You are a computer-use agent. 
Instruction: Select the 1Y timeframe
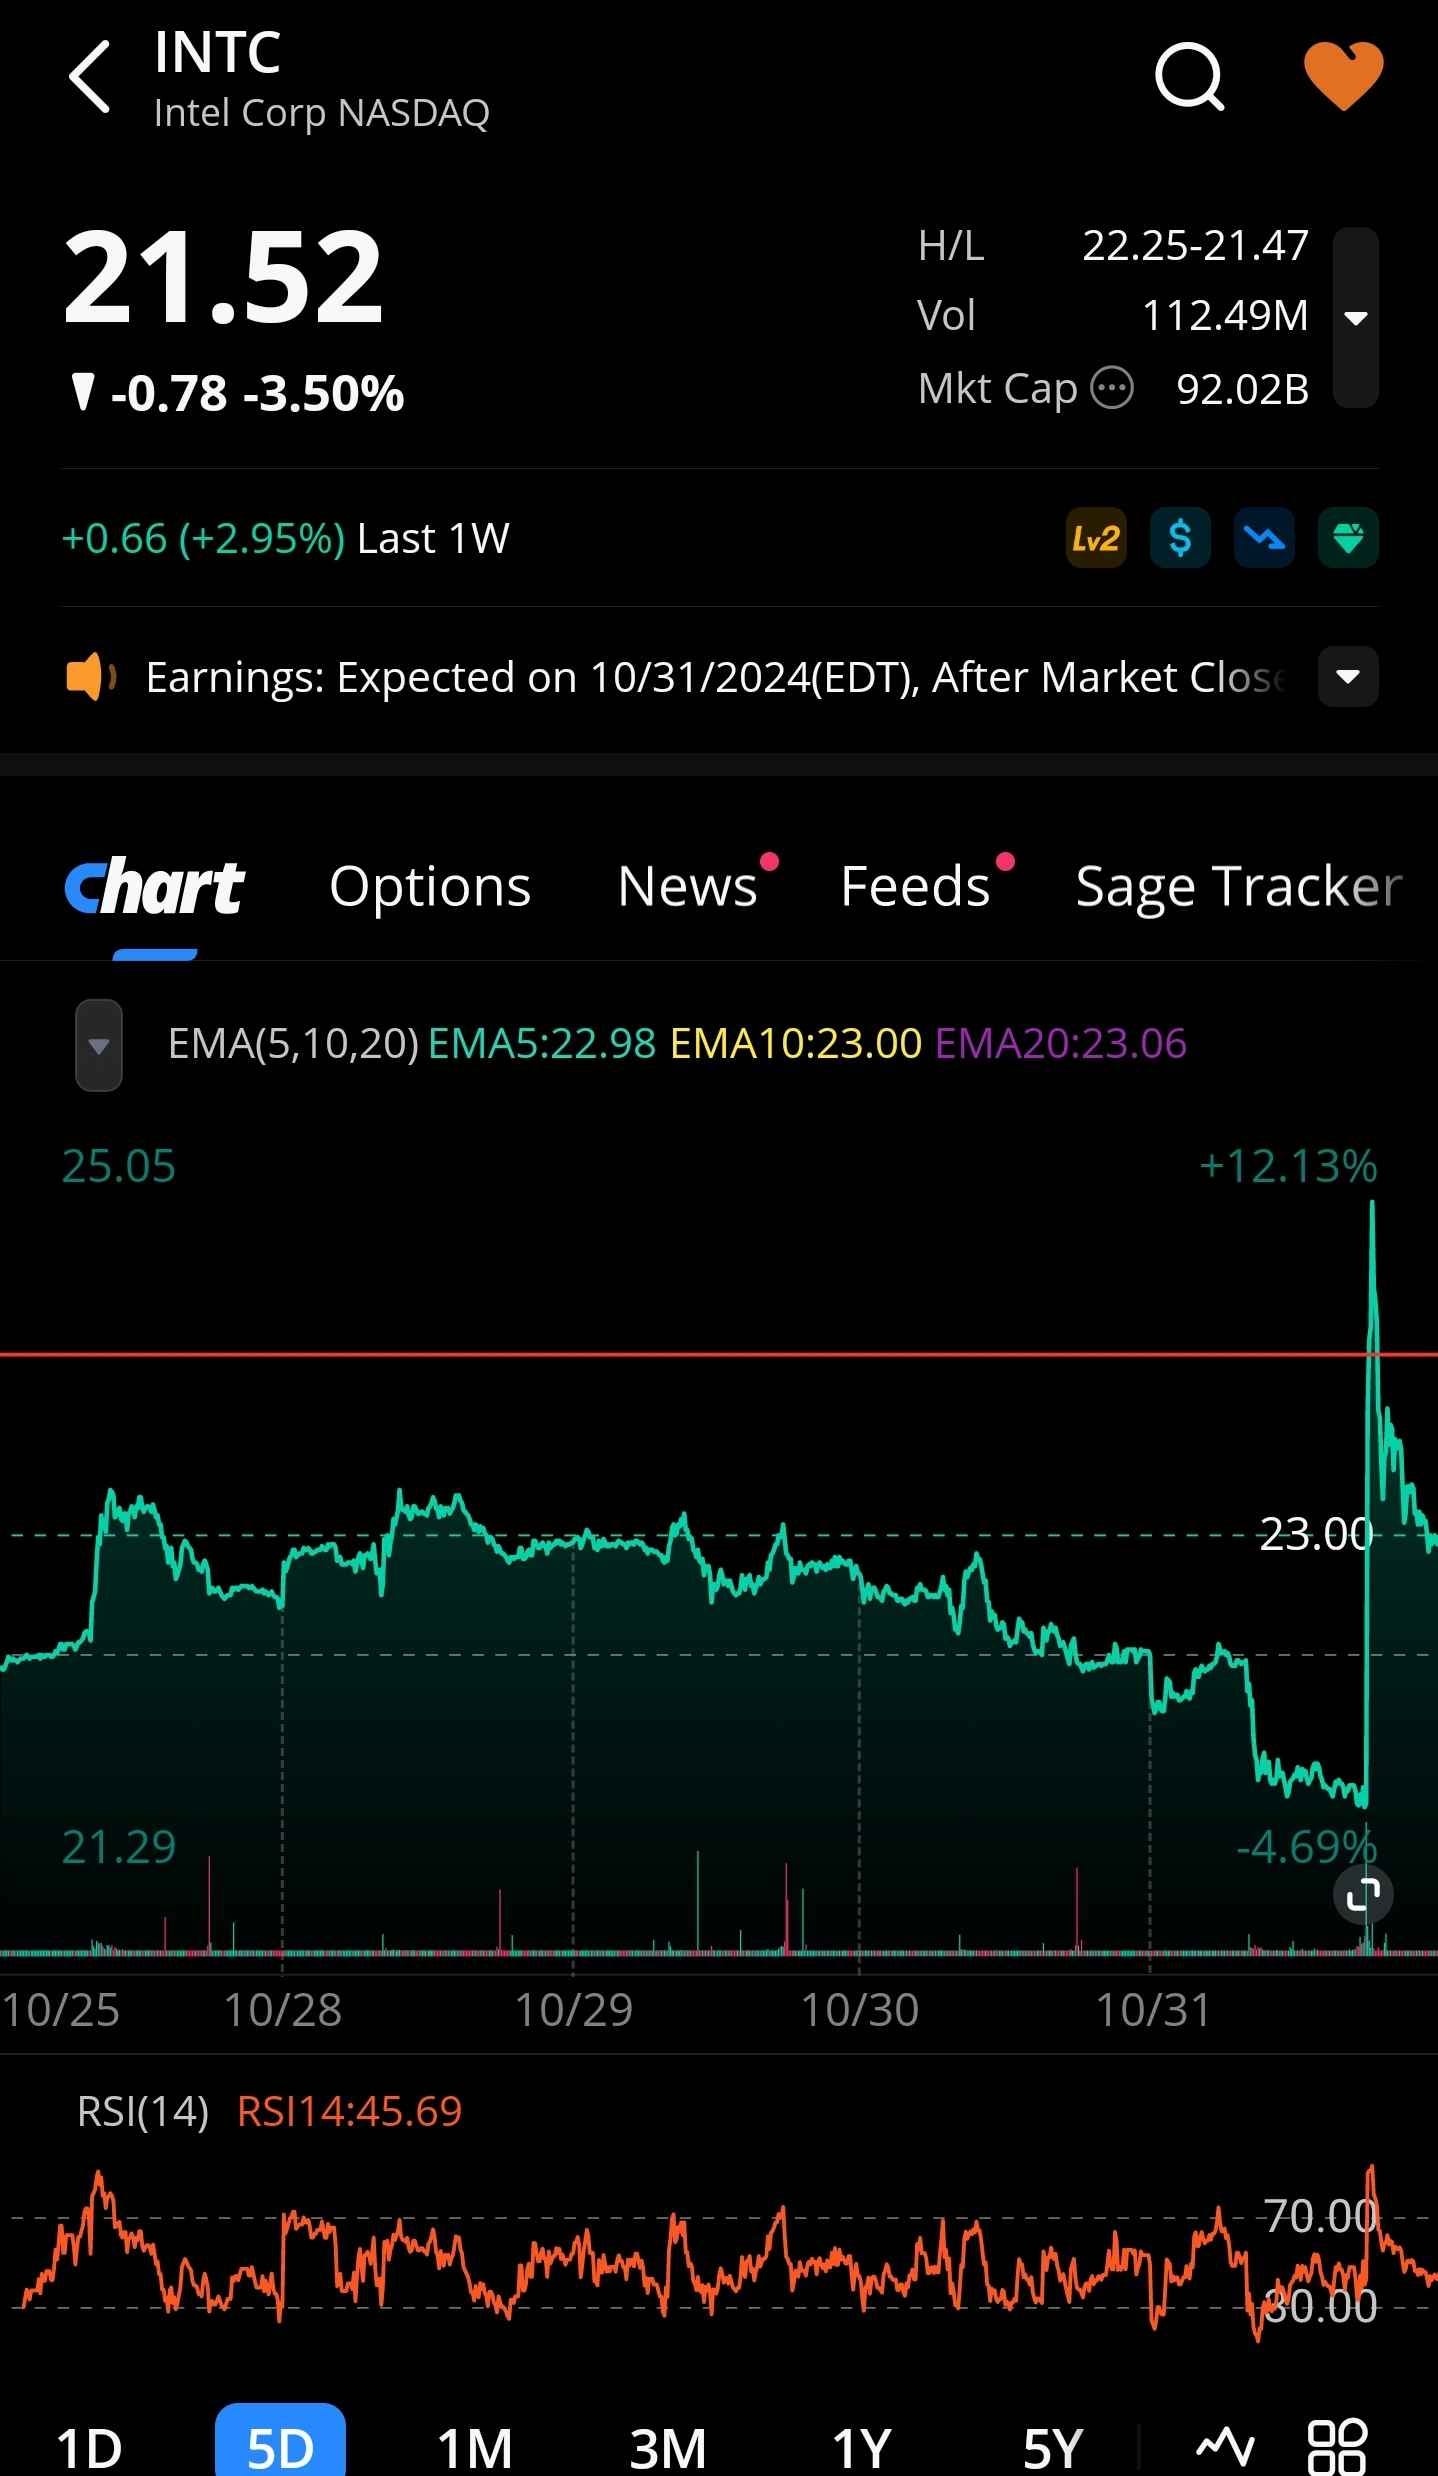(861, 2448)
